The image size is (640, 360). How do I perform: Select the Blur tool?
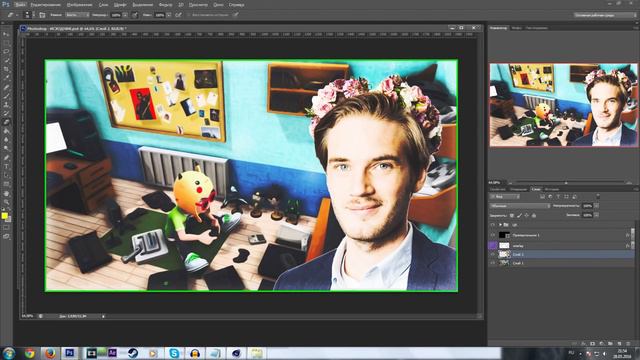point(6,140)
